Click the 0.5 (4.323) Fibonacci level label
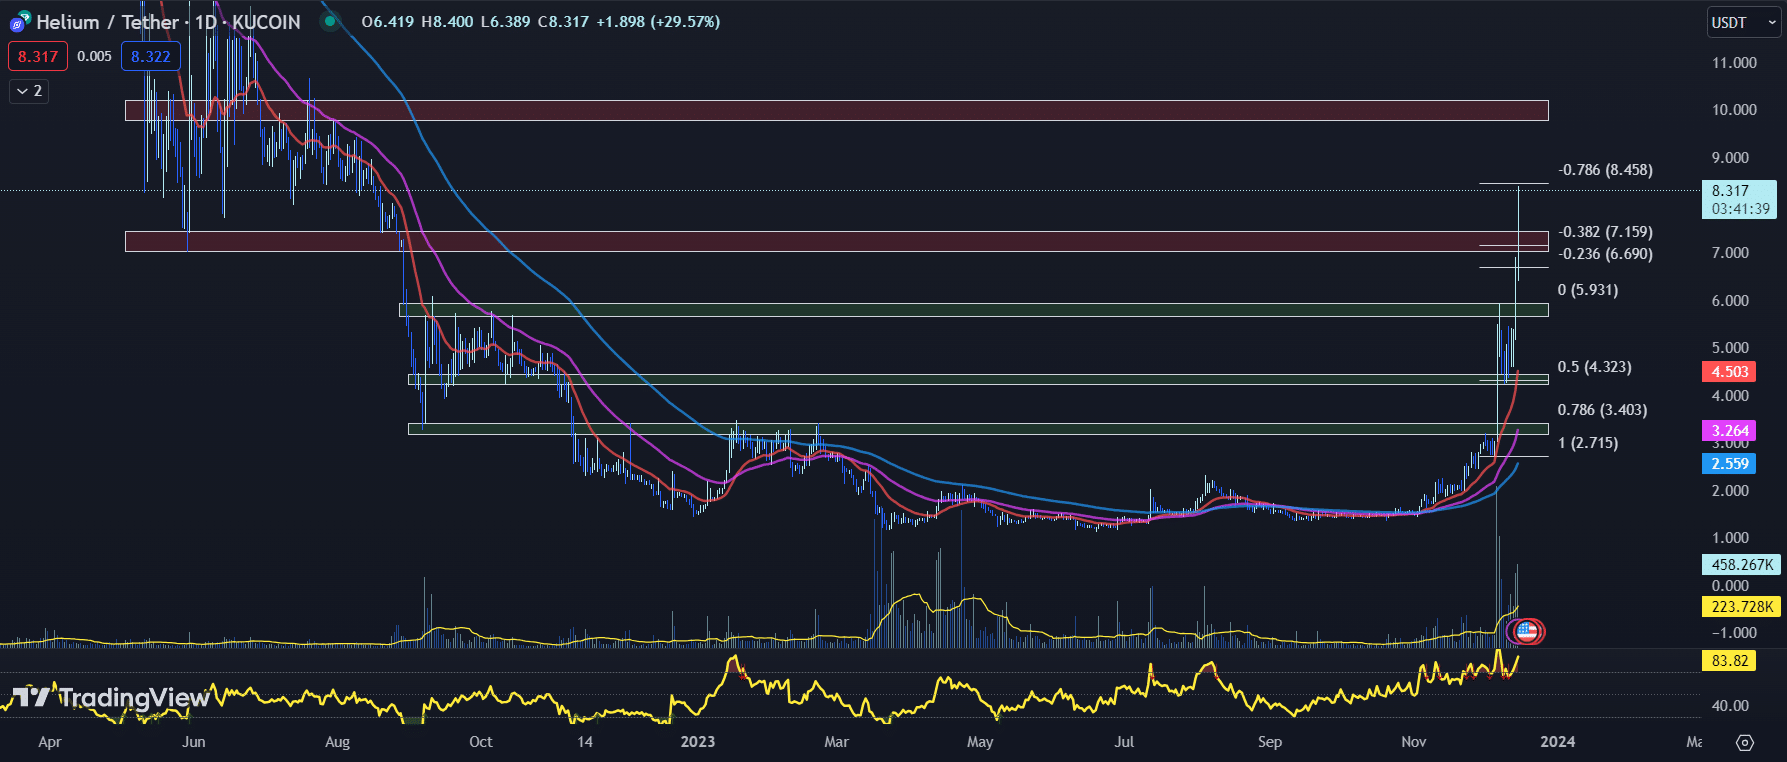 (x=1594, y=367)
